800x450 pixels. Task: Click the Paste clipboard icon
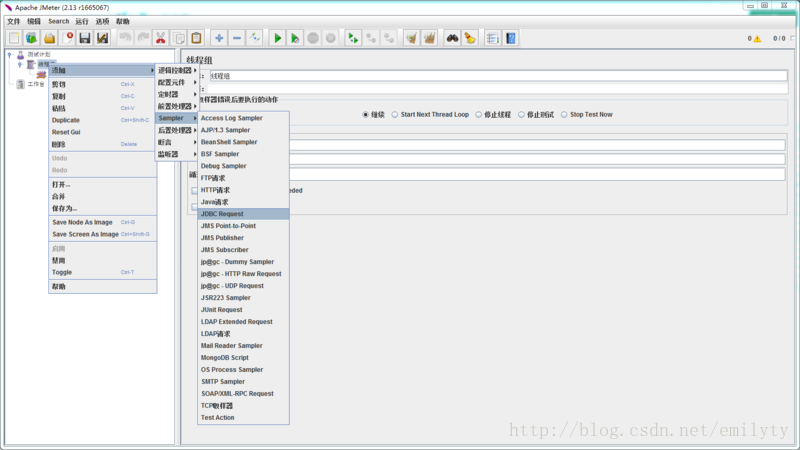[x=196, y=38]
